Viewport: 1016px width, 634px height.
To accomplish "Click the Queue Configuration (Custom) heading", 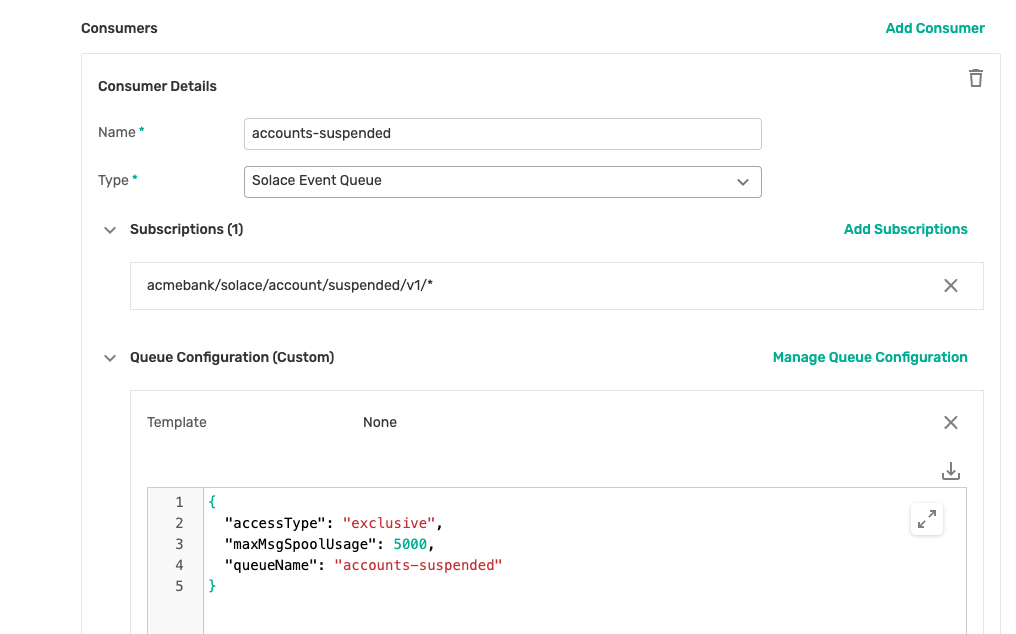I will [x=231, y=357].
